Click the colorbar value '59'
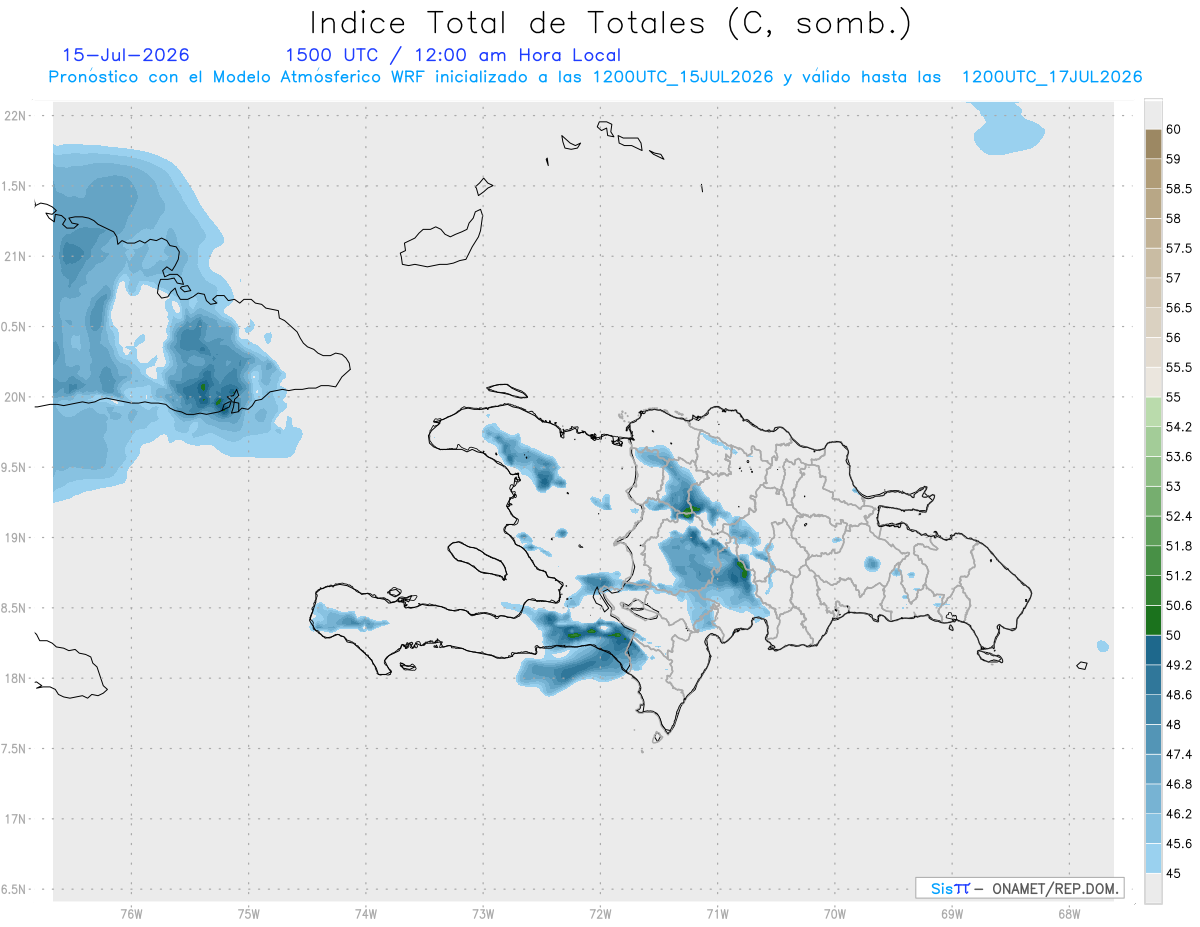 [1173, 159]
